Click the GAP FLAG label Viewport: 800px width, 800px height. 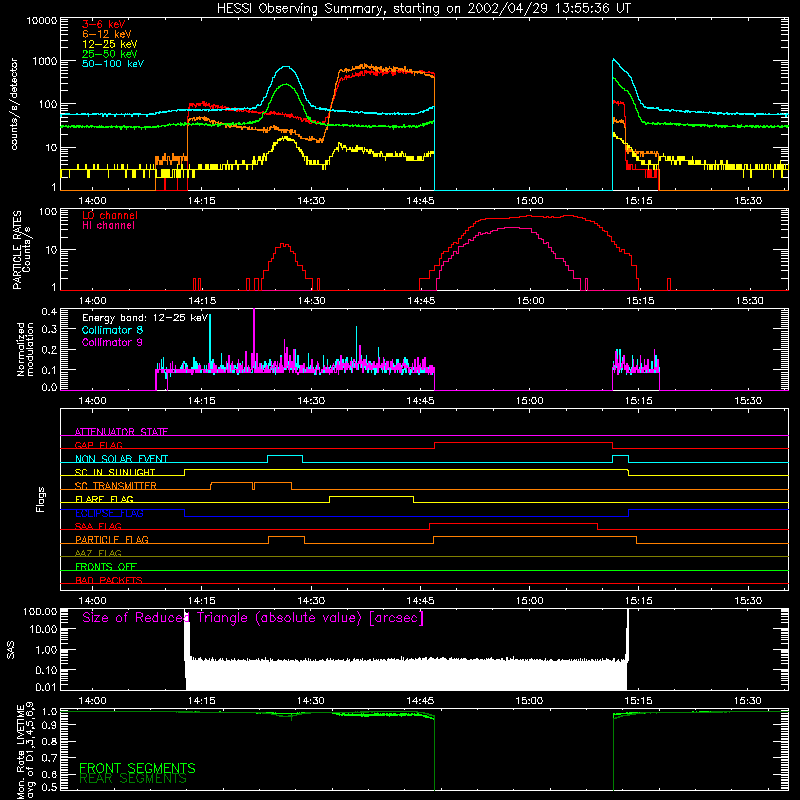pyautogui.click(x=99, y=445)
